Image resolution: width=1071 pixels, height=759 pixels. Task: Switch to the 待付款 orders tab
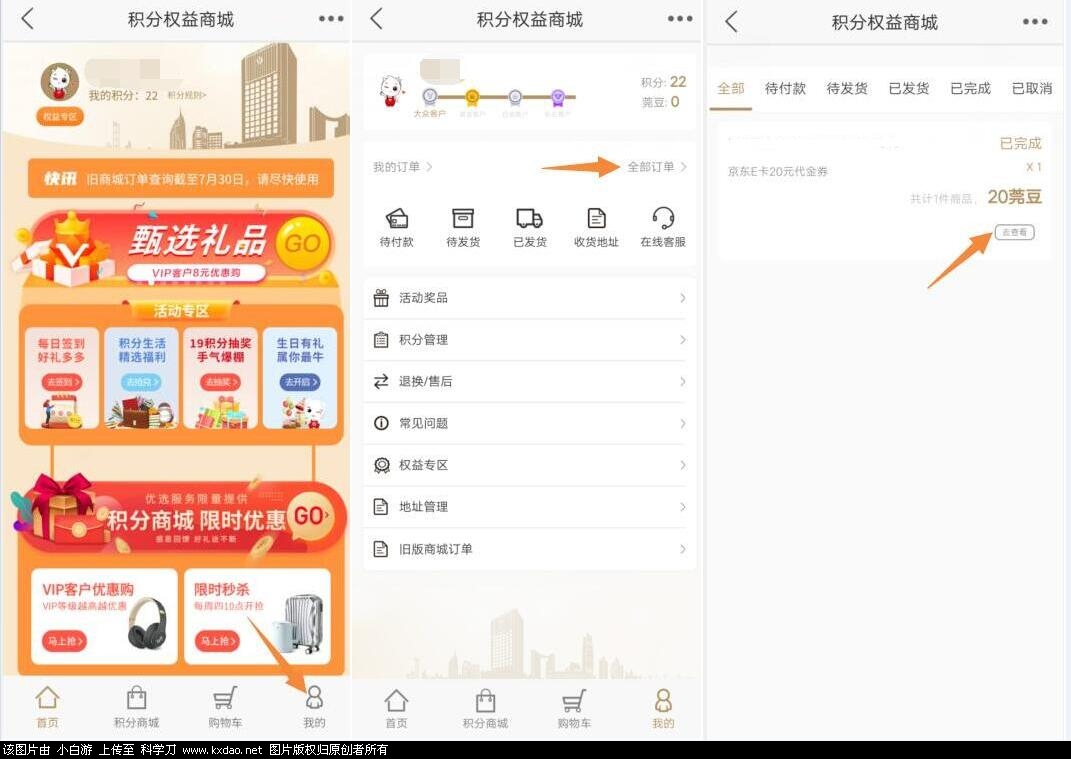coord(785,88)
